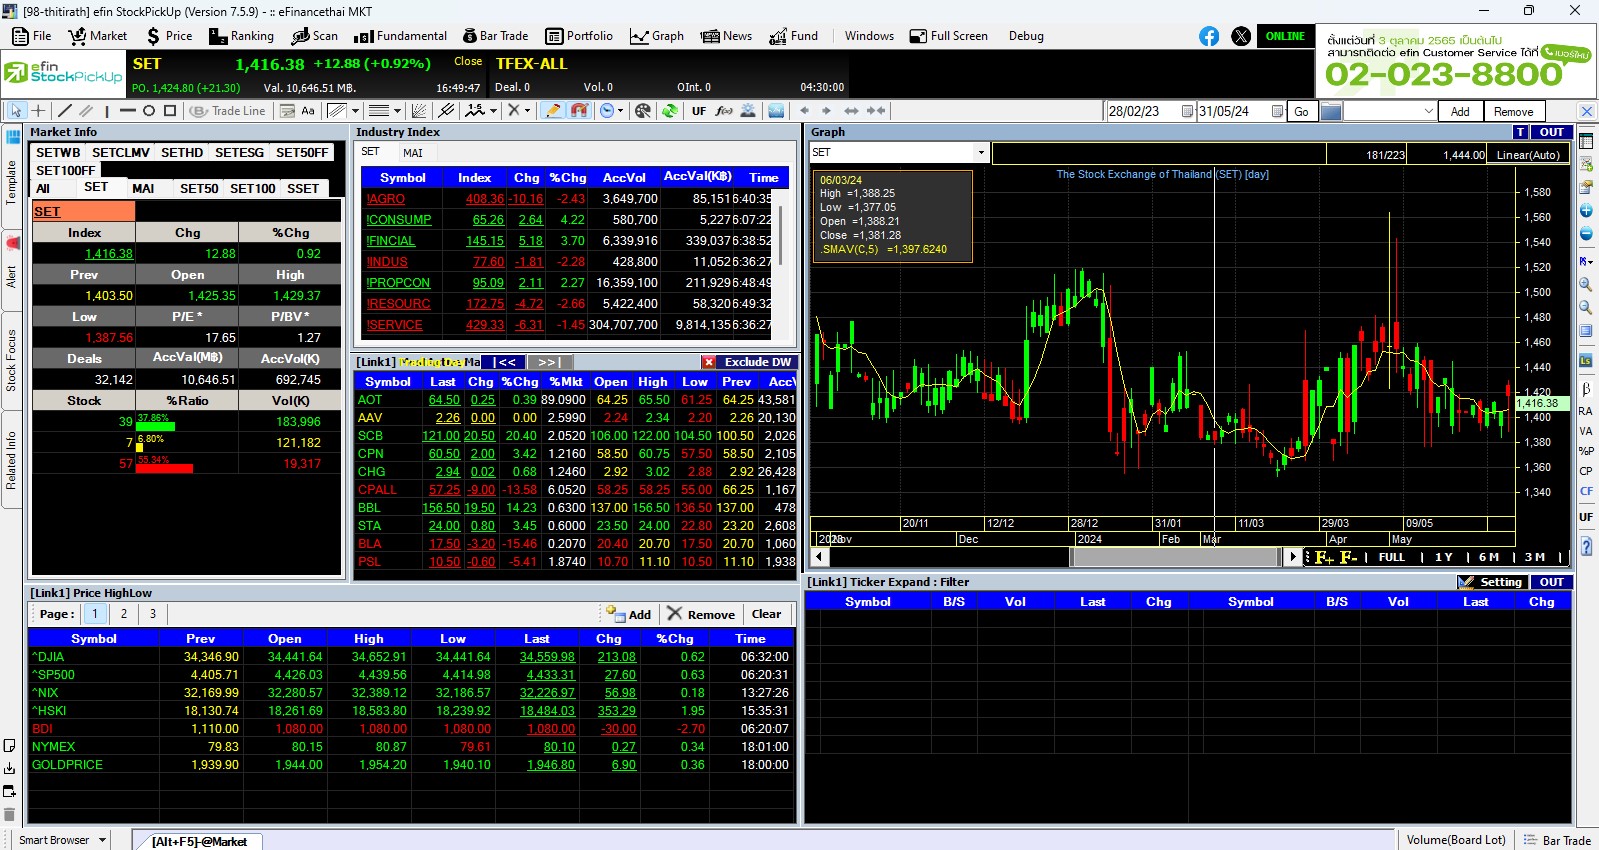
Task: Select the rectangle drawing tool
Action: point(170,111)
